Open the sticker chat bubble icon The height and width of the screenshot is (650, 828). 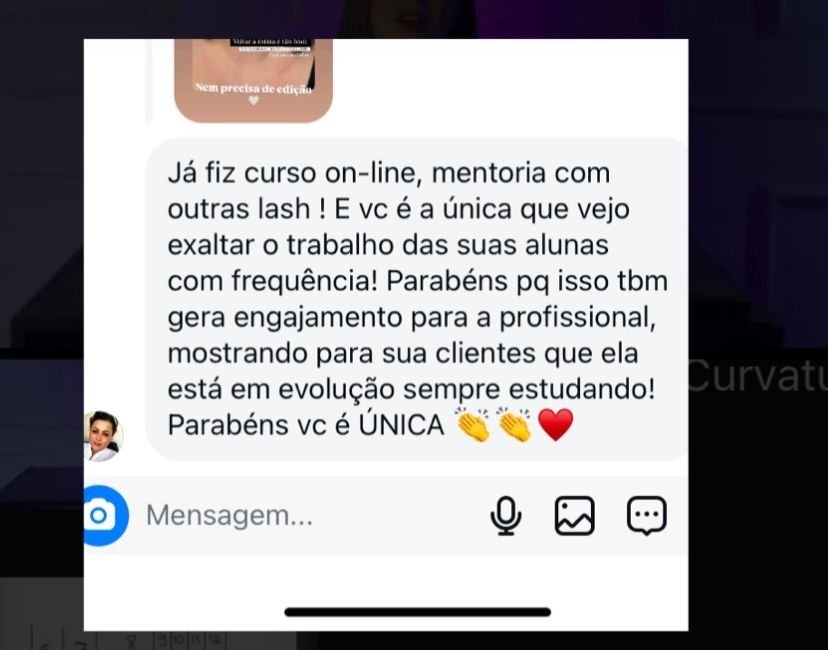[x=647, y=516]
